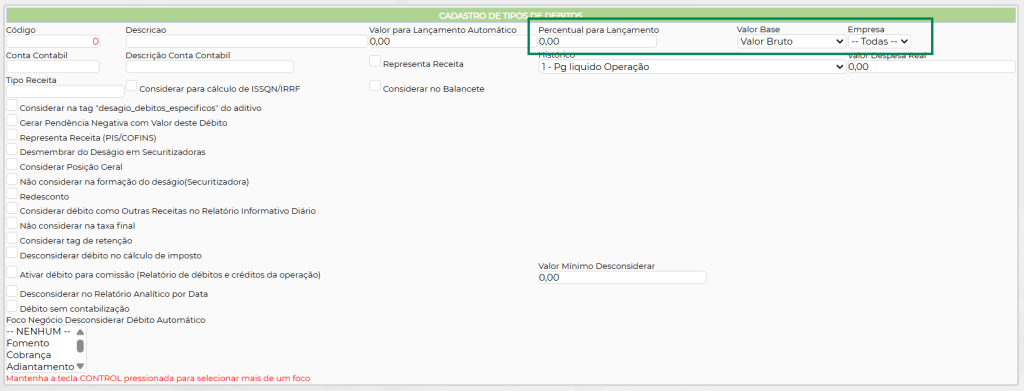Enable Considerar no Balancete checkbox
The width and height of the screenshot is (1024, 391).
tap(375, 86)
